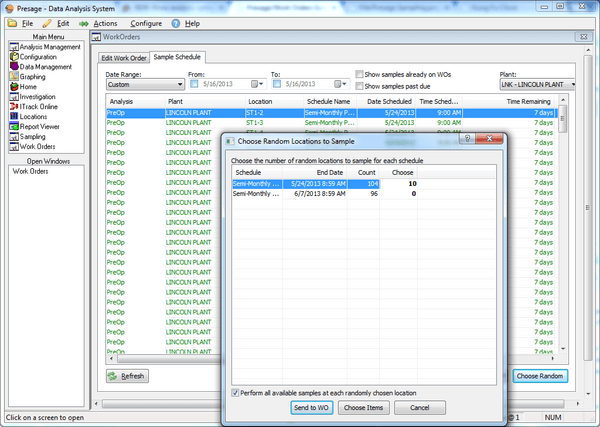Open the Configure menu
The height and width of the screenshot is (427, 600).
click(146, 24)
